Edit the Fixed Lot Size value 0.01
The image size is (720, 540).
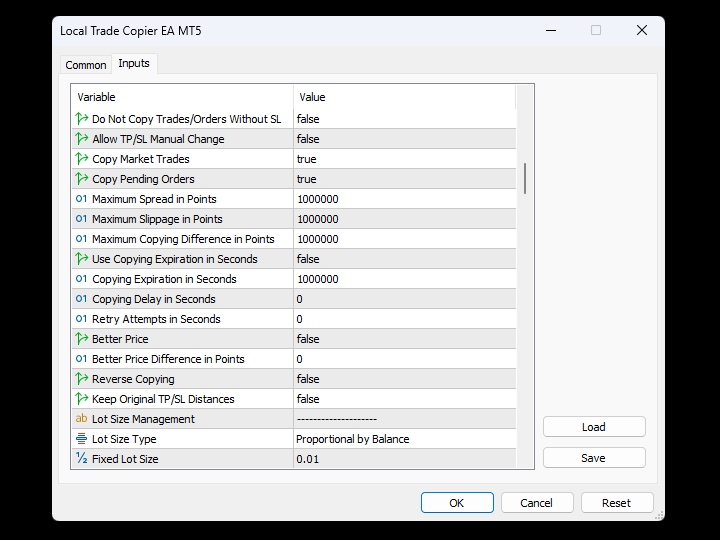[x=405, y=459]
